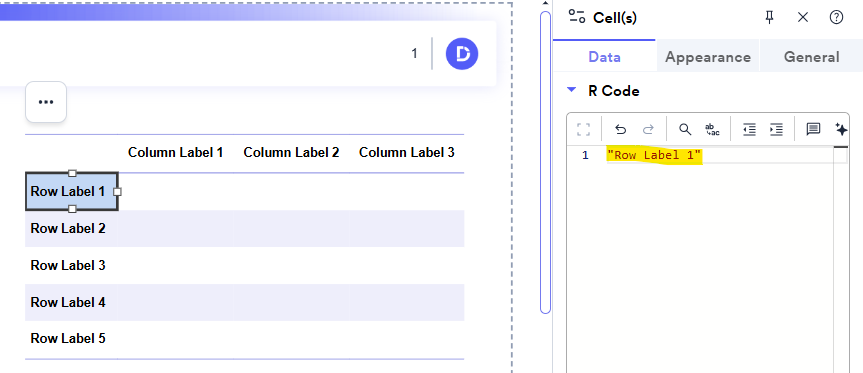Undo last edit in code editor
Screen dimensions: 863x373
620,129
